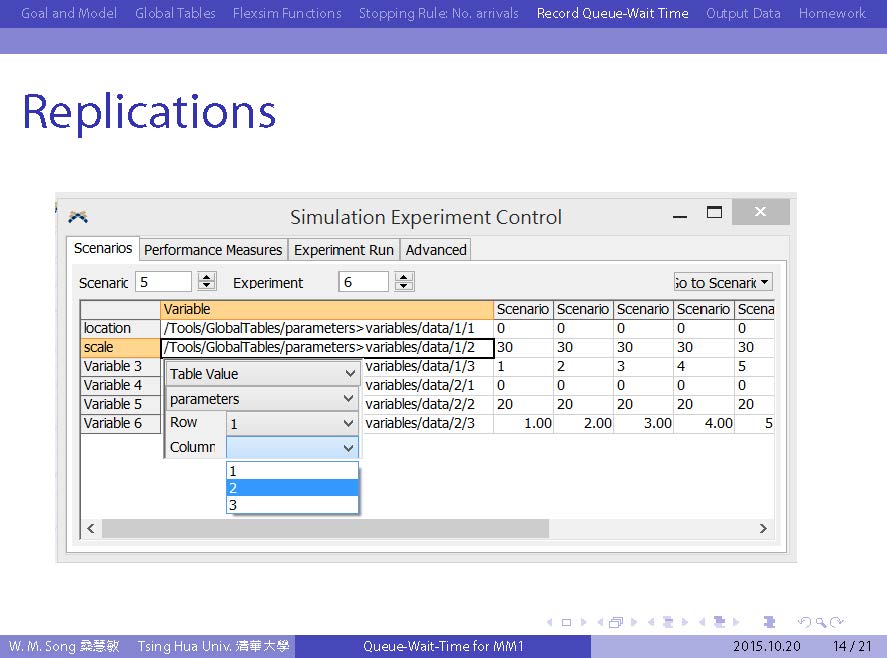Open the Table Value dropdown

point(263,374)
